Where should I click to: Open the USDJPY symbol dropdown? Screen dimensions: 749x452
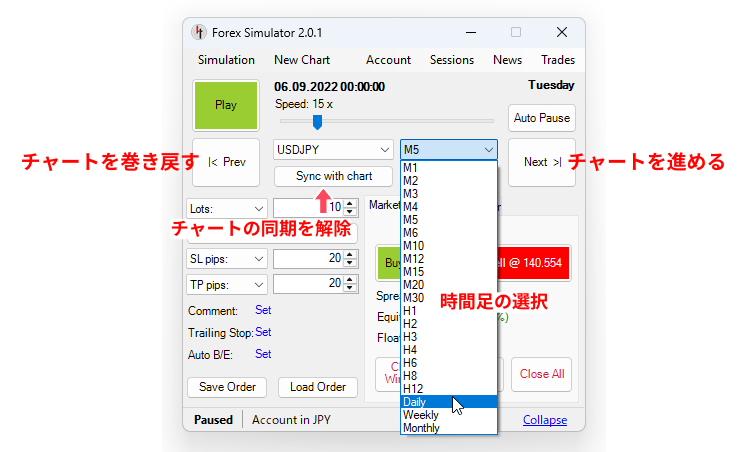pyautogui.click(x=333, y=150)
